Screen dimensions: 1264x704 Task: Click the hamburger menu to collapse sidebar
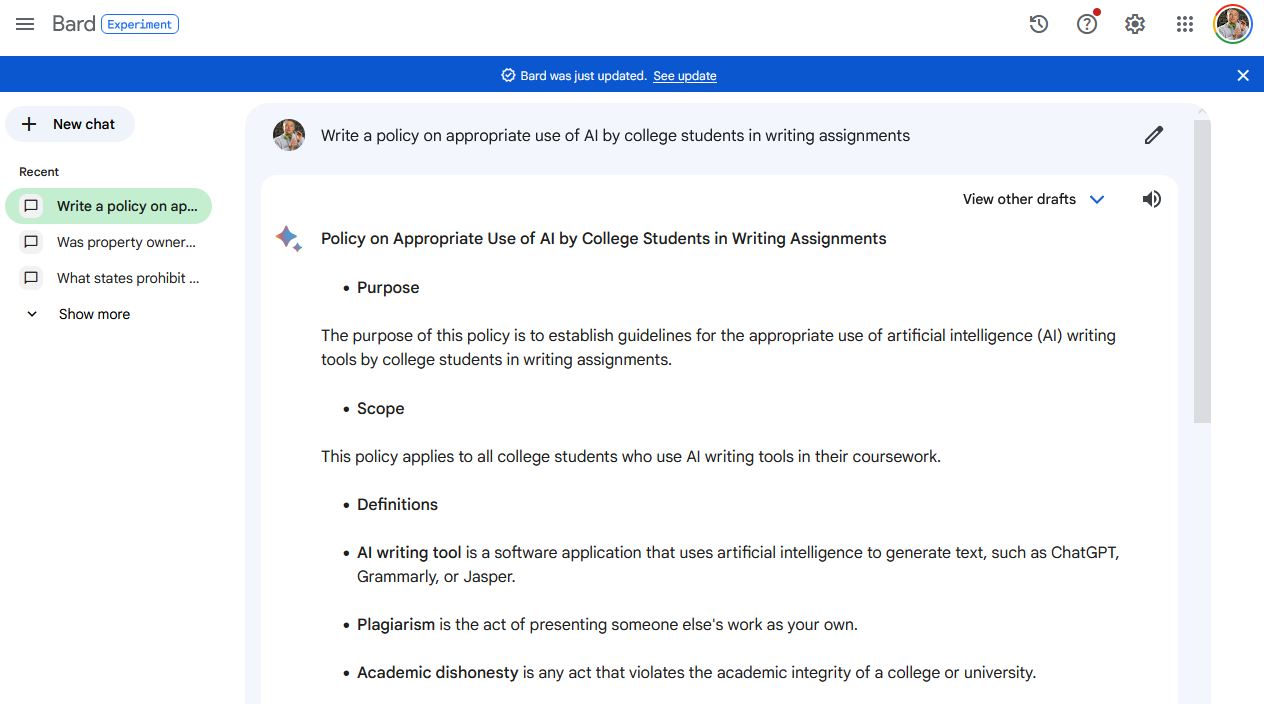tap(25, 24)
